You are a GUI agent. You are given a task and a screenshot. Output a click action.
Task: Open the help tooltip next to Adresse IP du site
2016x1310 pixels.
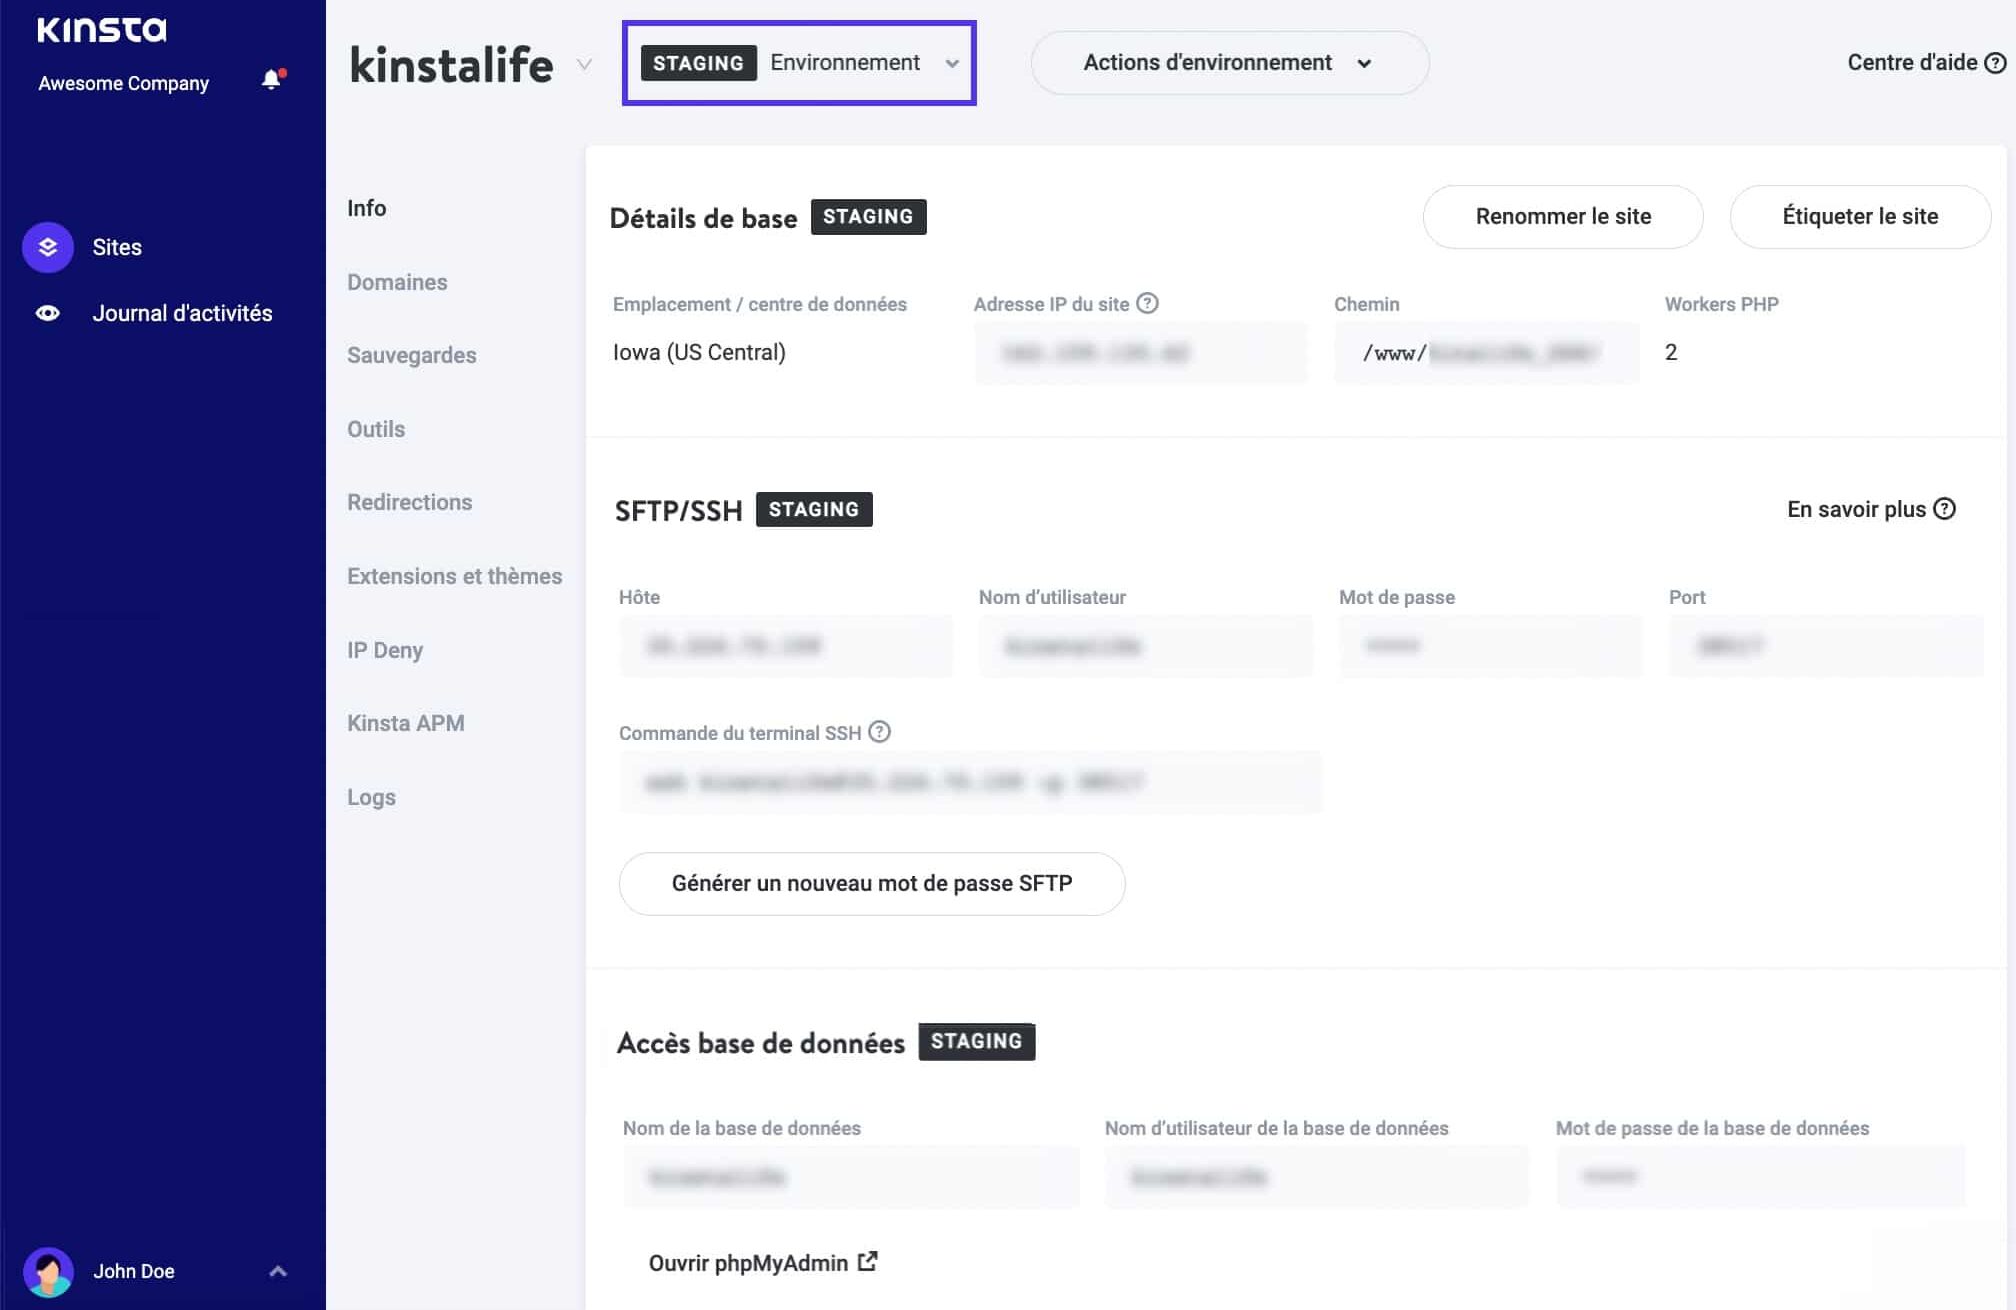1148,303
